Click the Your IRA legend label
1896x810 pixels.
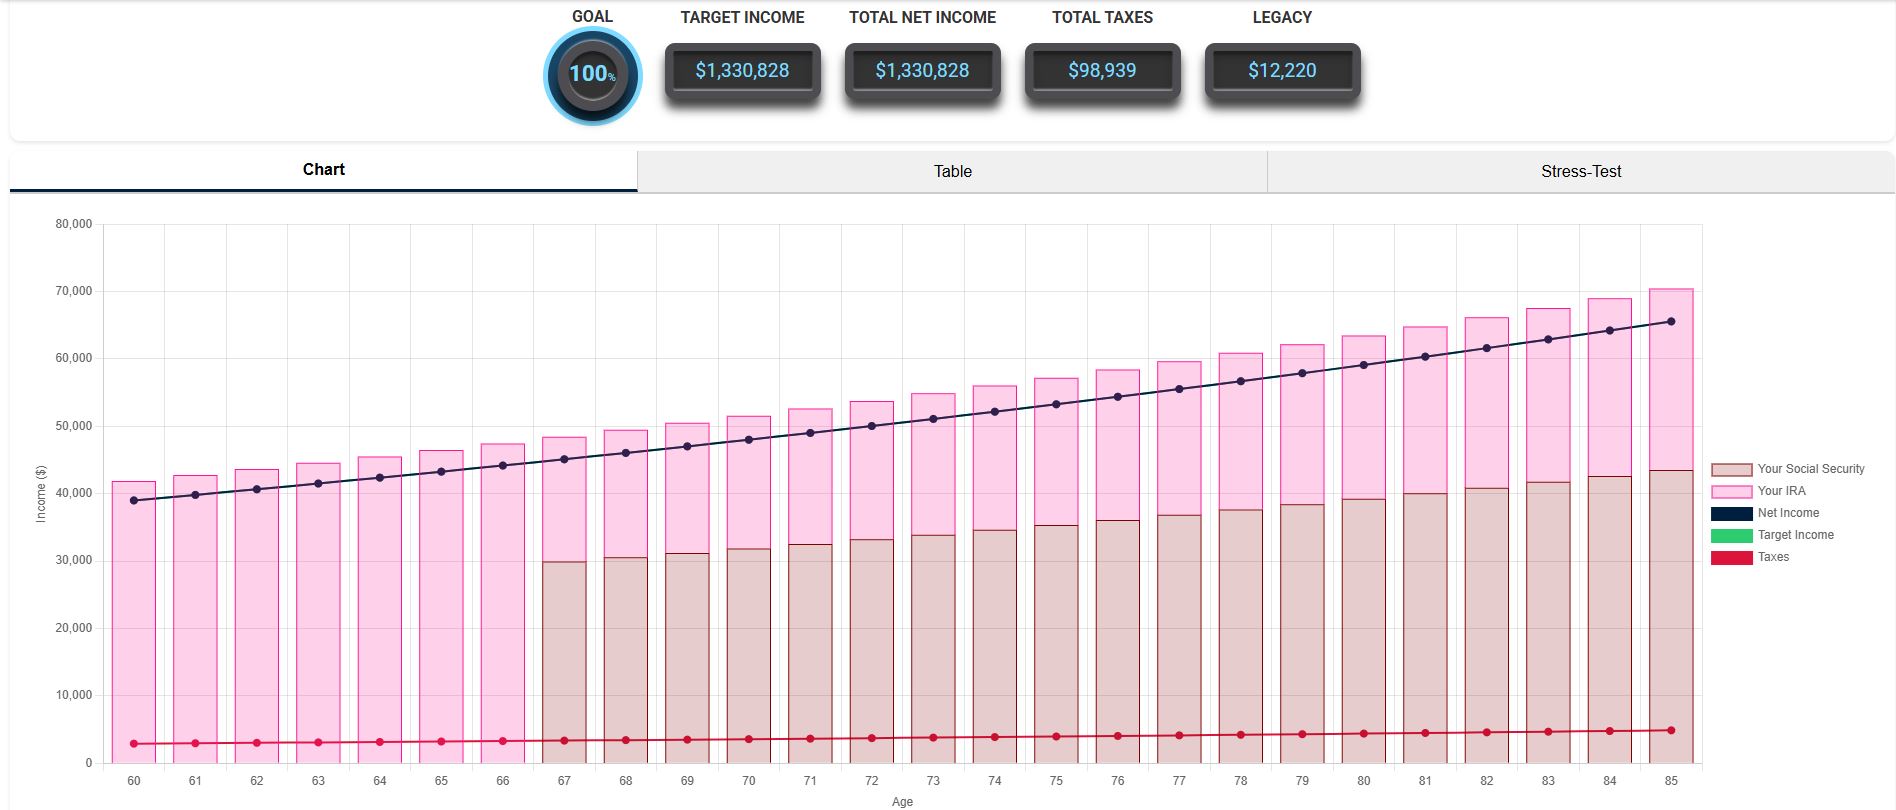tap(1781, 491)
